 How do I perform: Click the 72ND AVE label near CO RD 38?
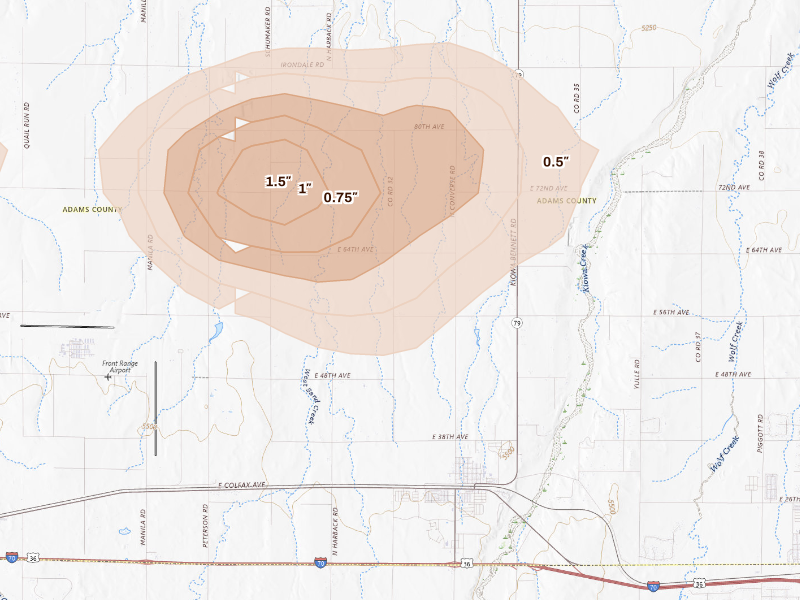tap(734, 187)
